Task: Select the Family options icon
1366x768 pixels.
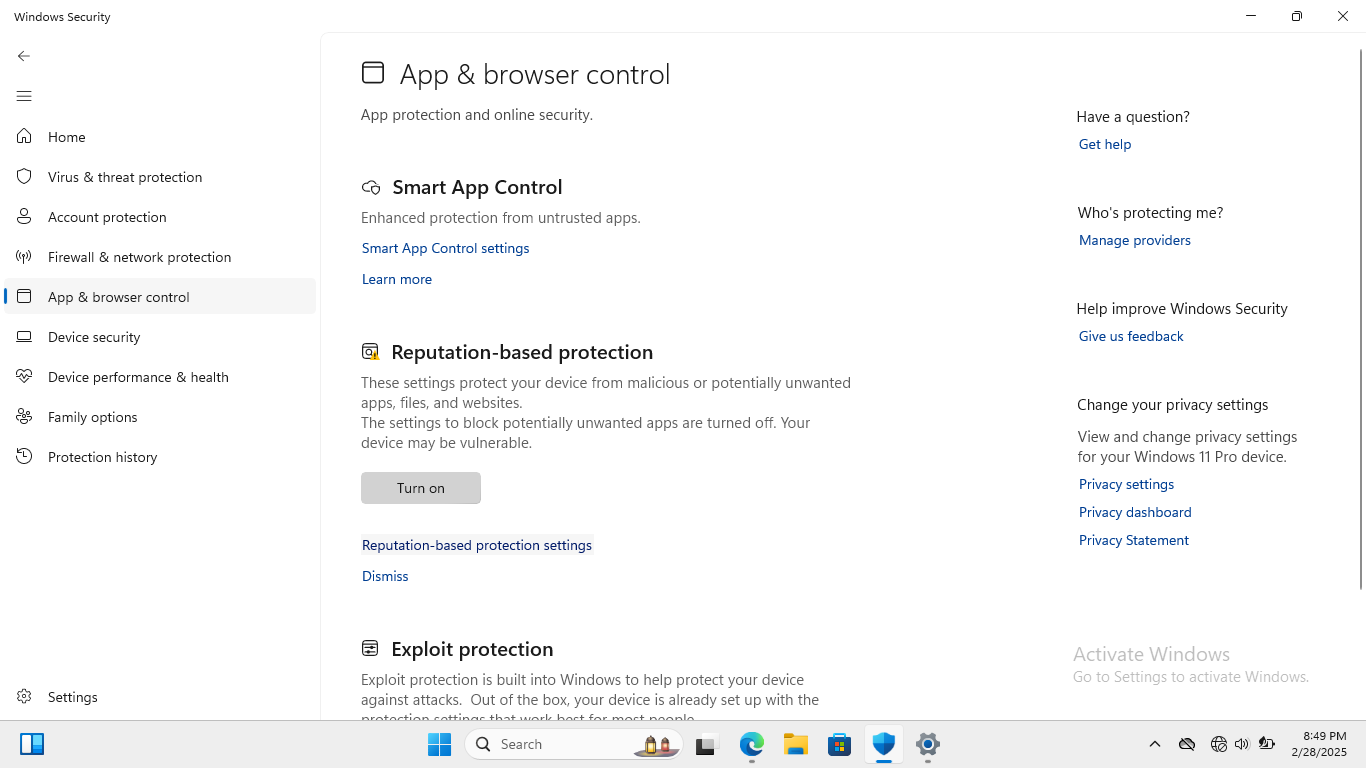Action: (x=24, y=417)
